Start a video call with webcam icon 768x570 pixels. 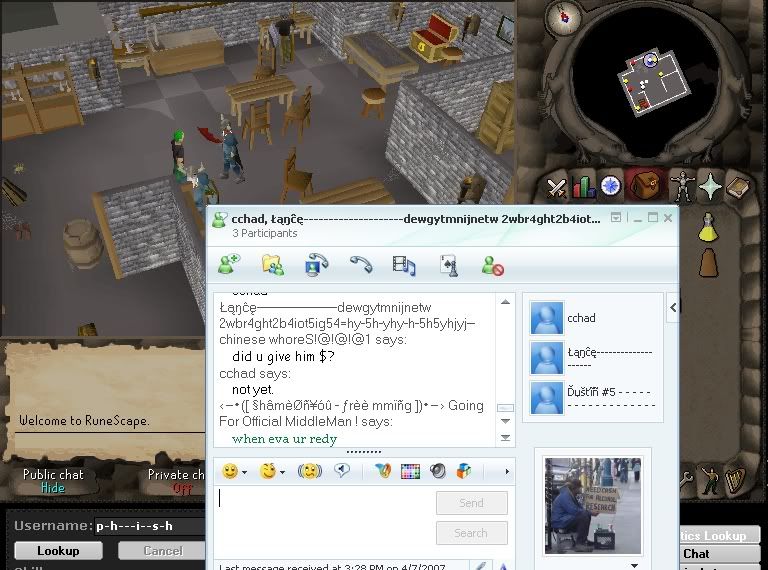coord(316,265)
